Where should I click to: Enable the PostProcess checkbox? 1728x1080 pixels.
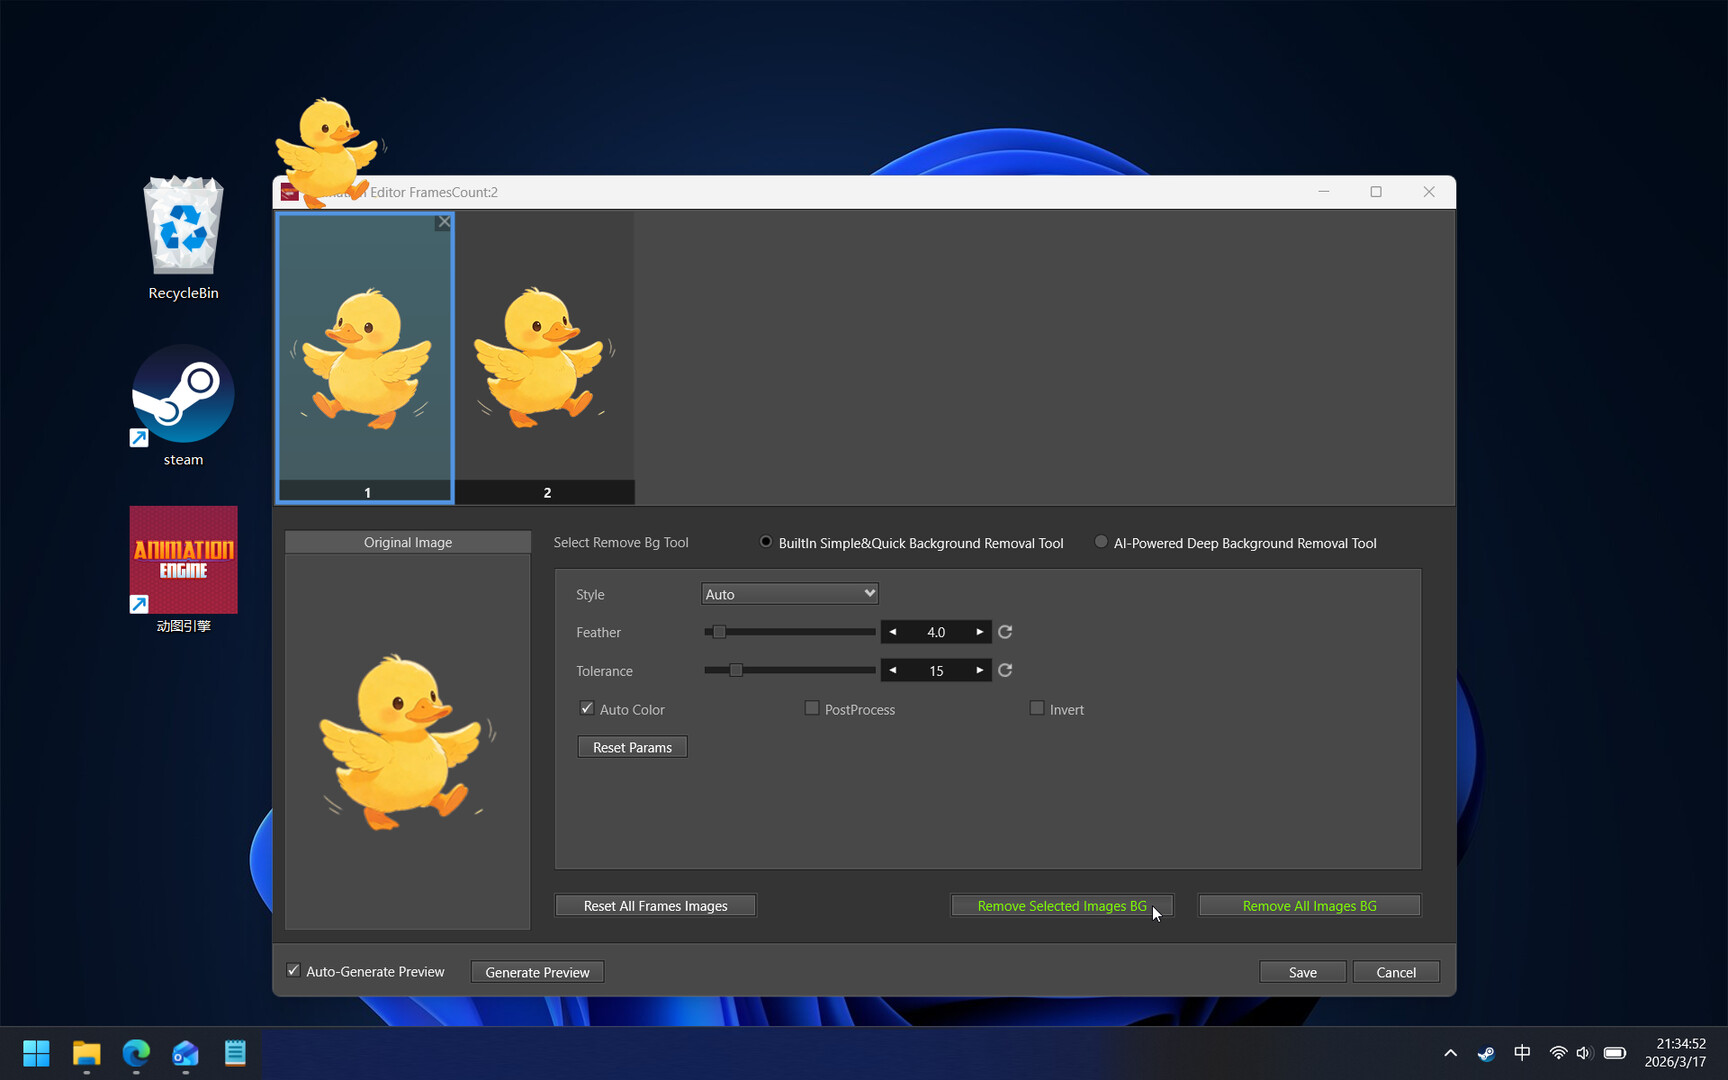pyautogui.click(x=812, y=708)
